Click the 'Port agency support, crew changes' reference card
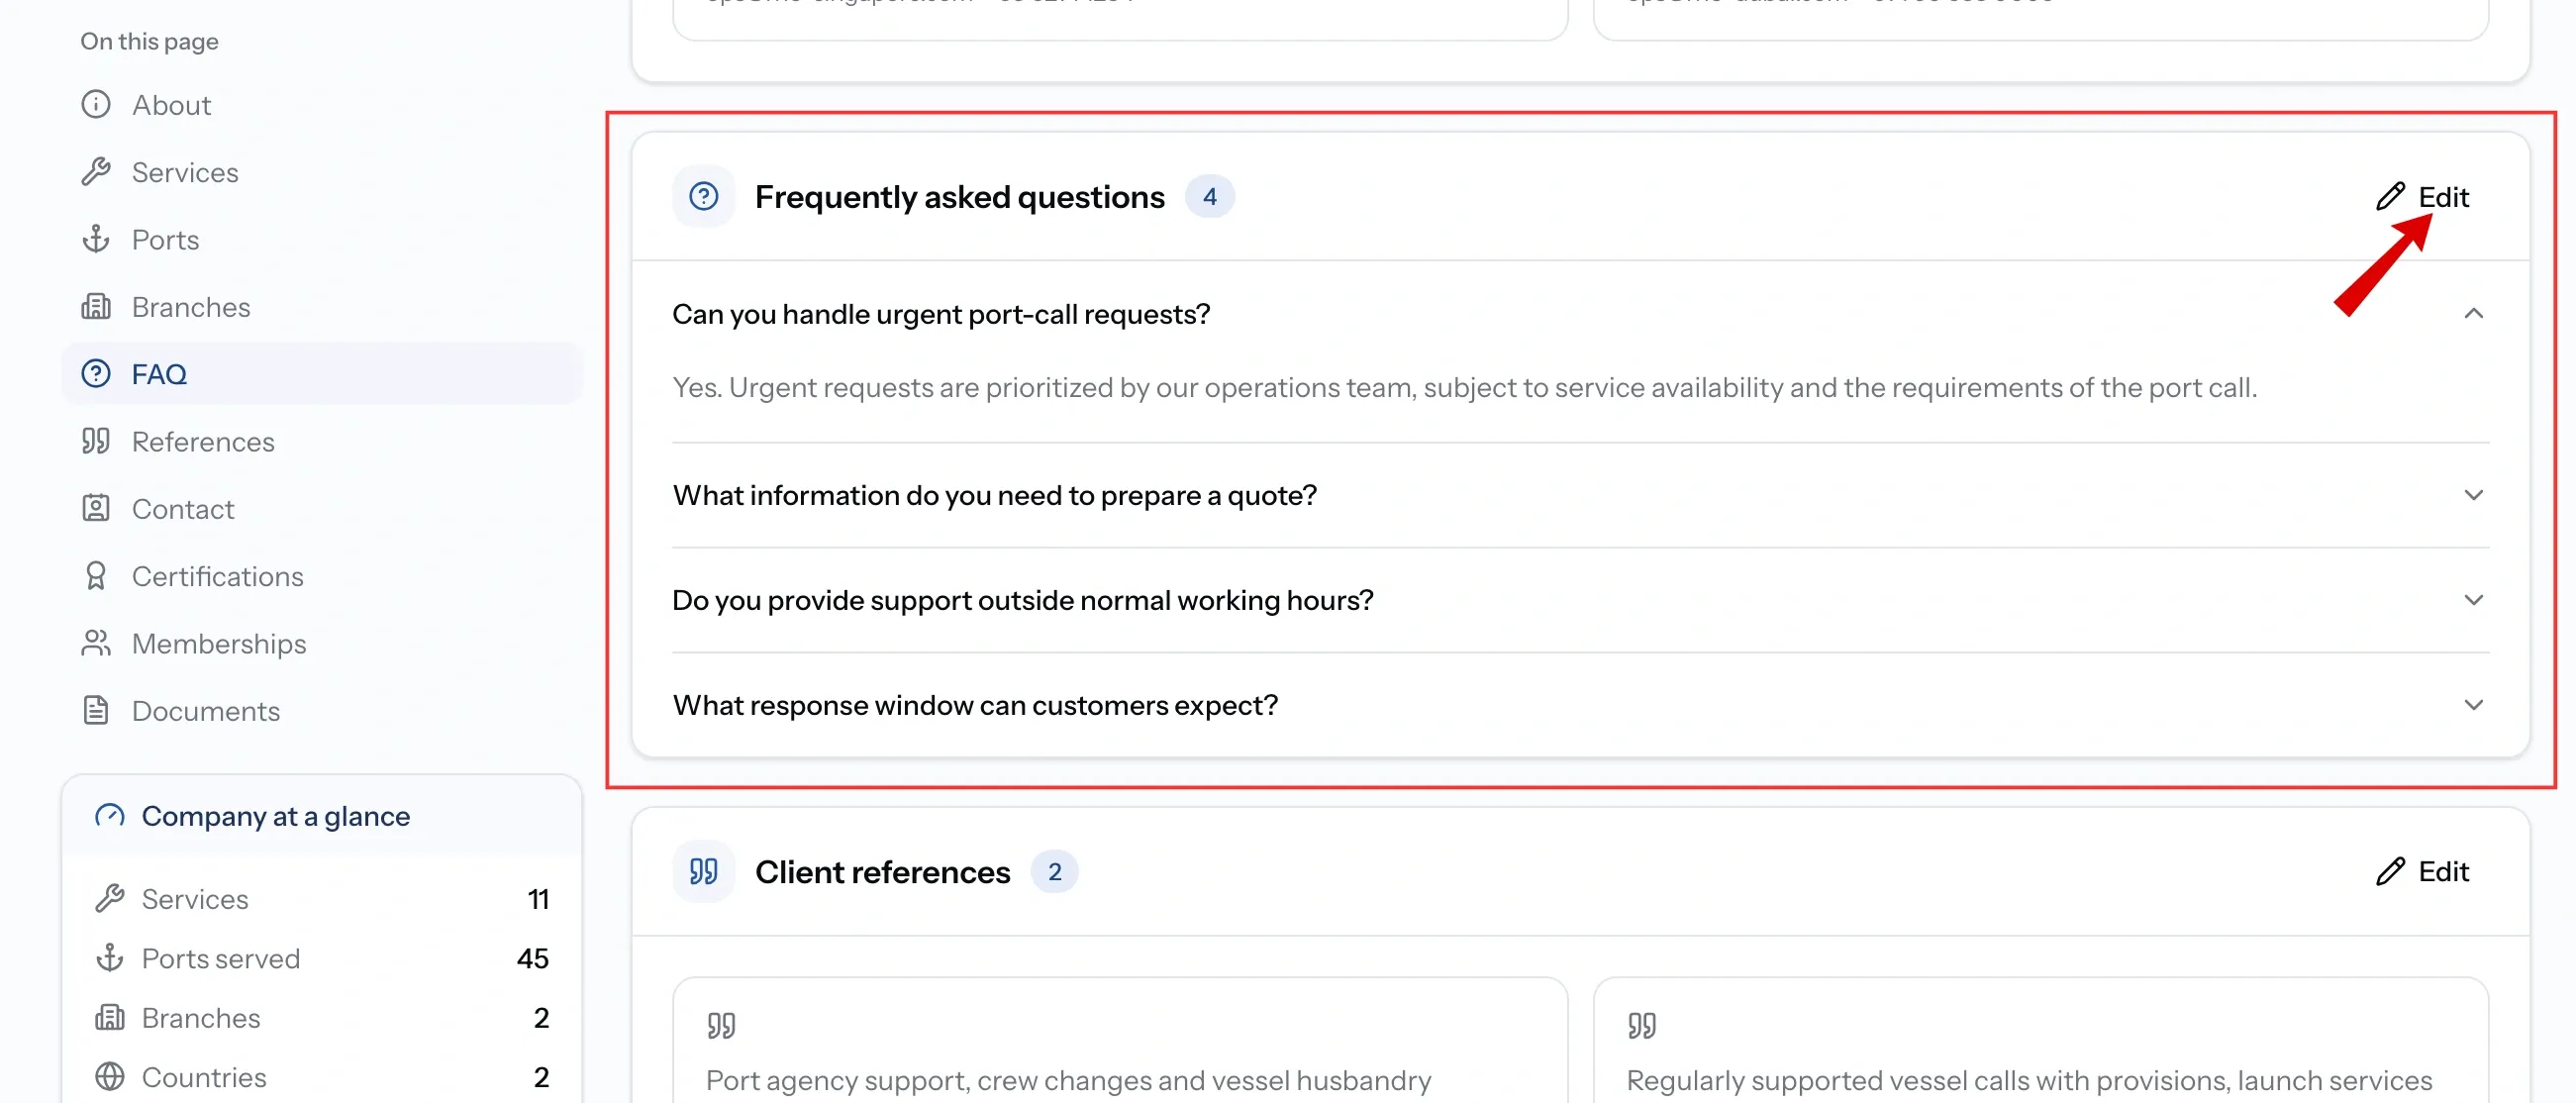The height and width of the screenshot is (1103, 2576). (x=1120, y=1040)
